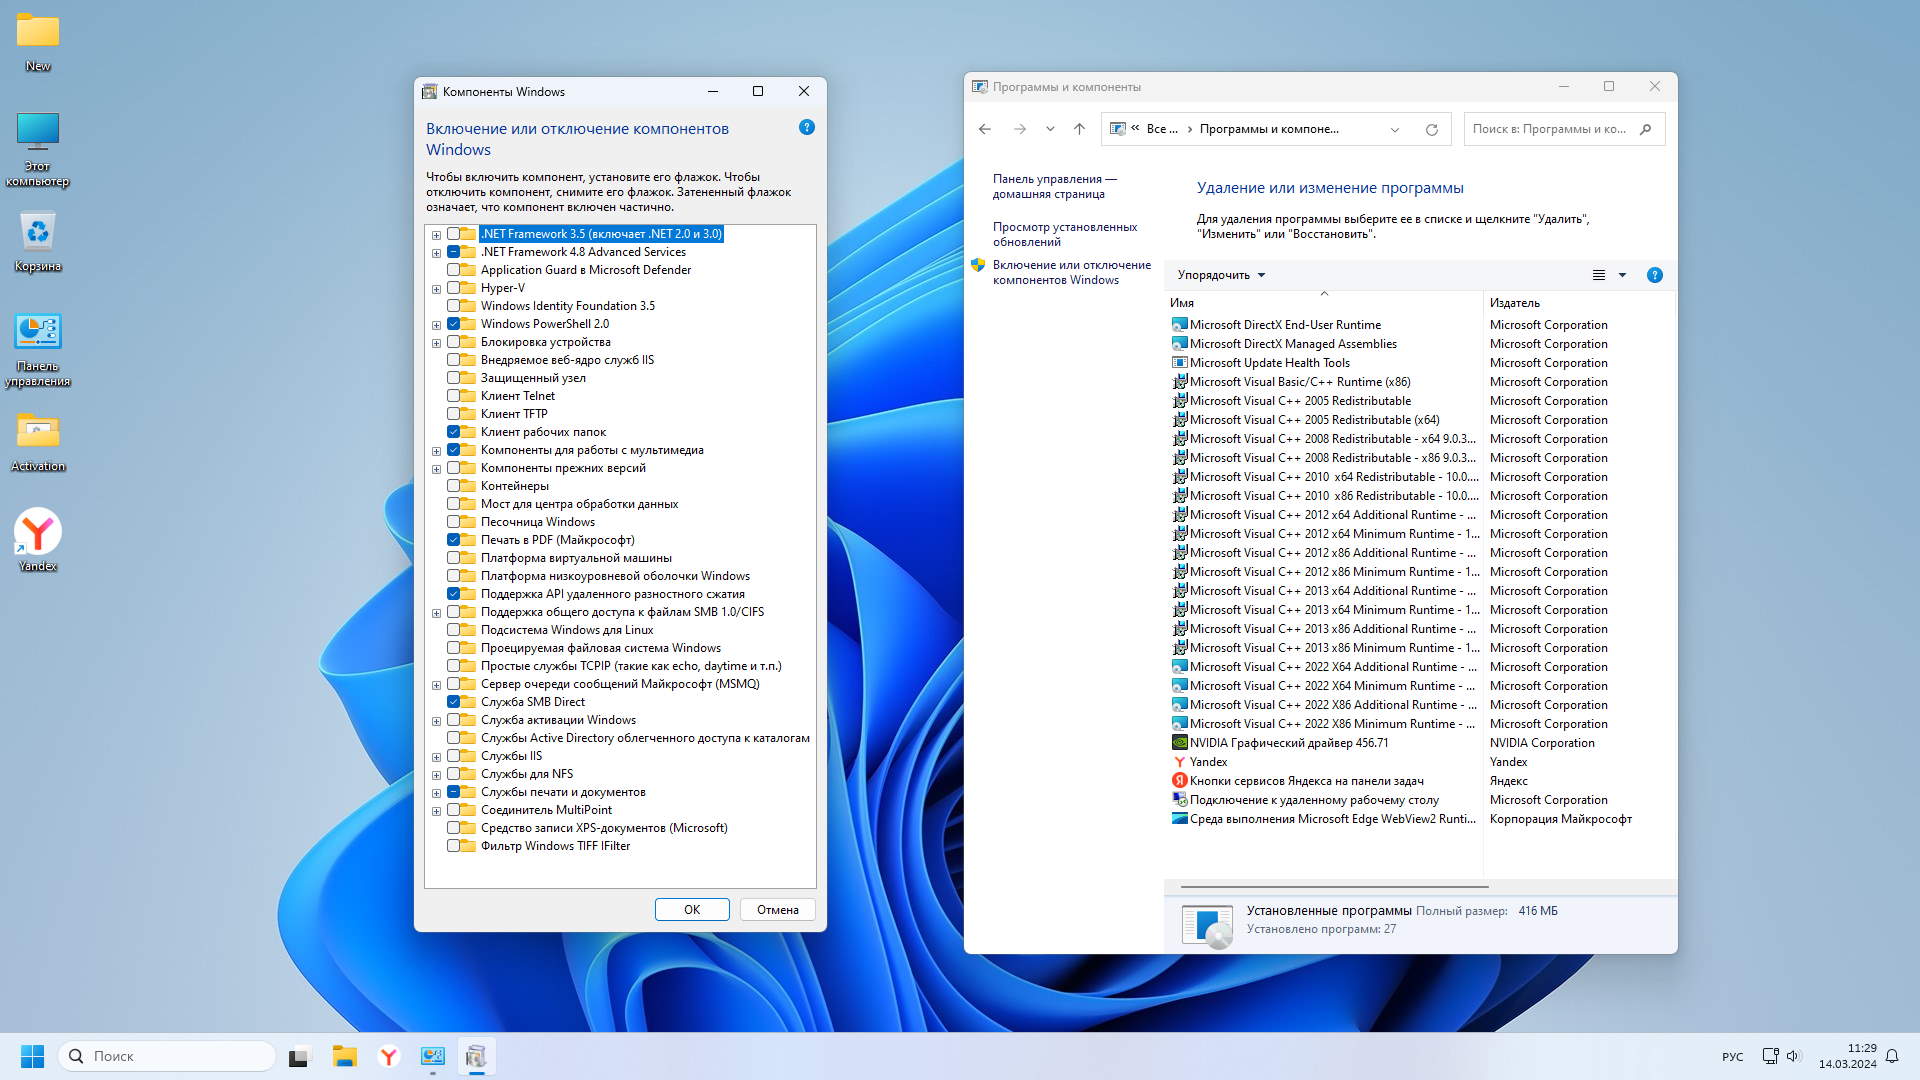Sort list by Издатель column header

tap(1514, 303)
